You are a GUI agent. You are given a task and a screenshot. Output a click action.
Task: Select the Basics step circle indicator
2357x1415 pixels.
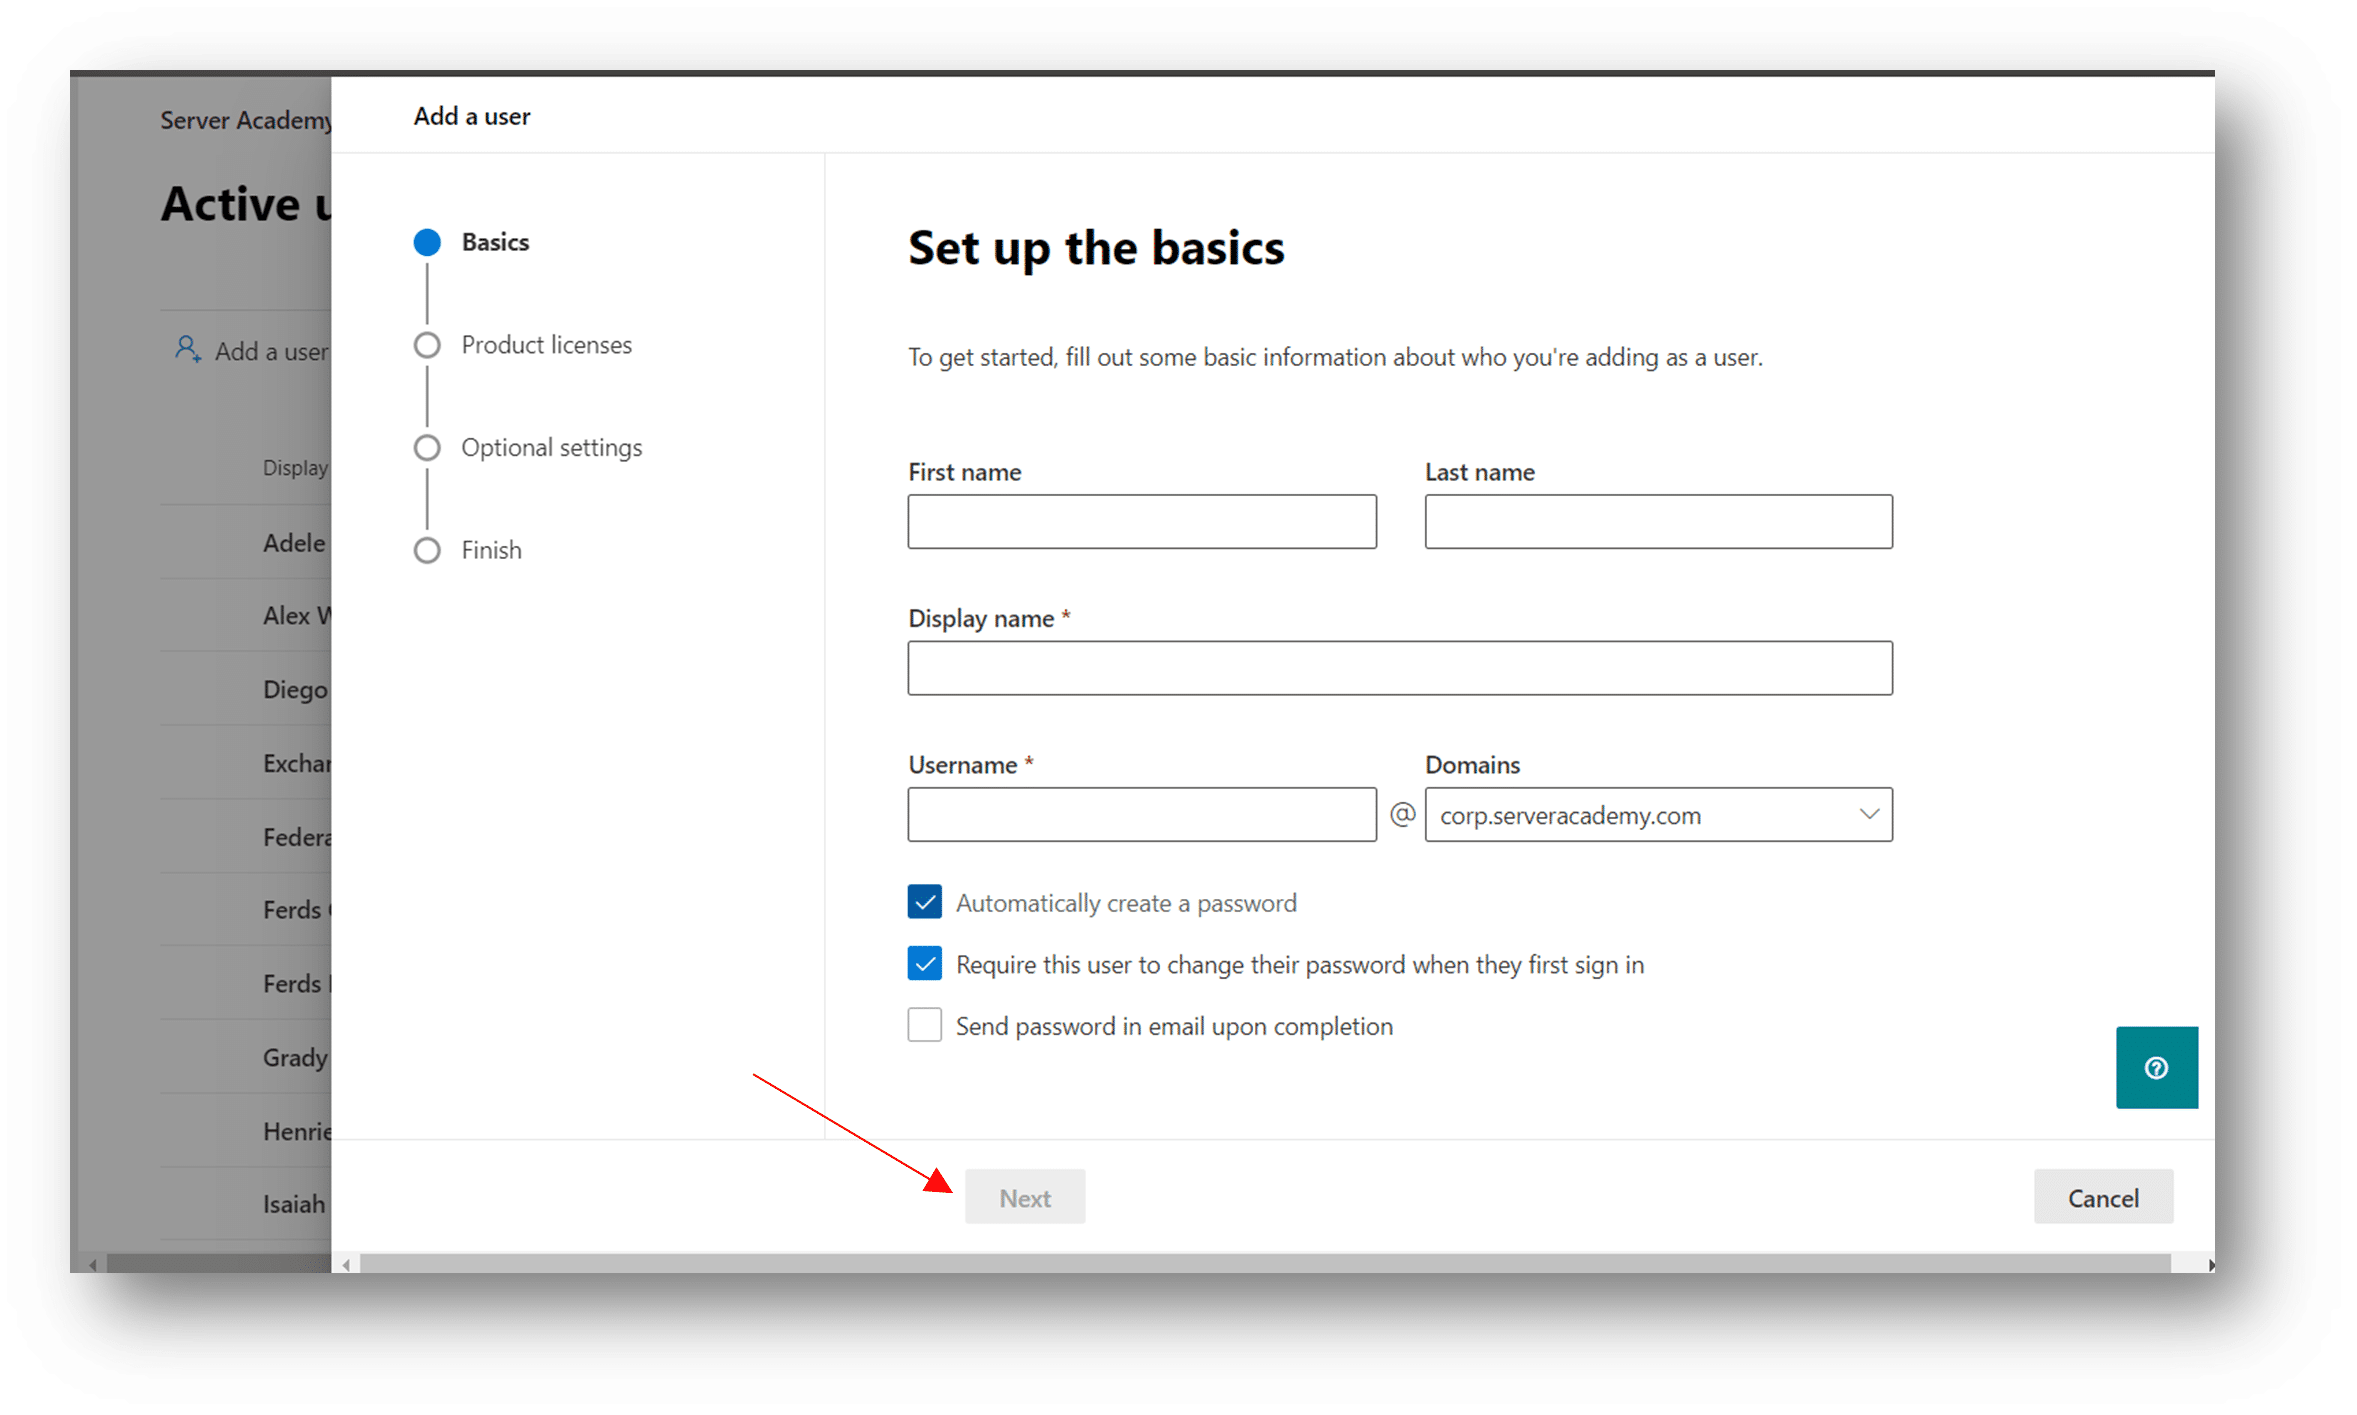click(x=427, y=242)
